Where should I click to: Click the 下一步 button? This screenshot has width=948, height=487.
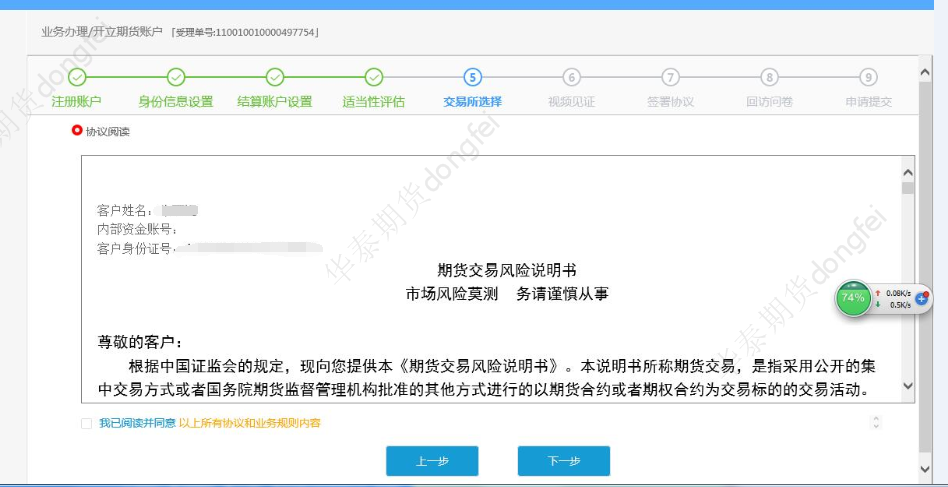pos(563,461)
